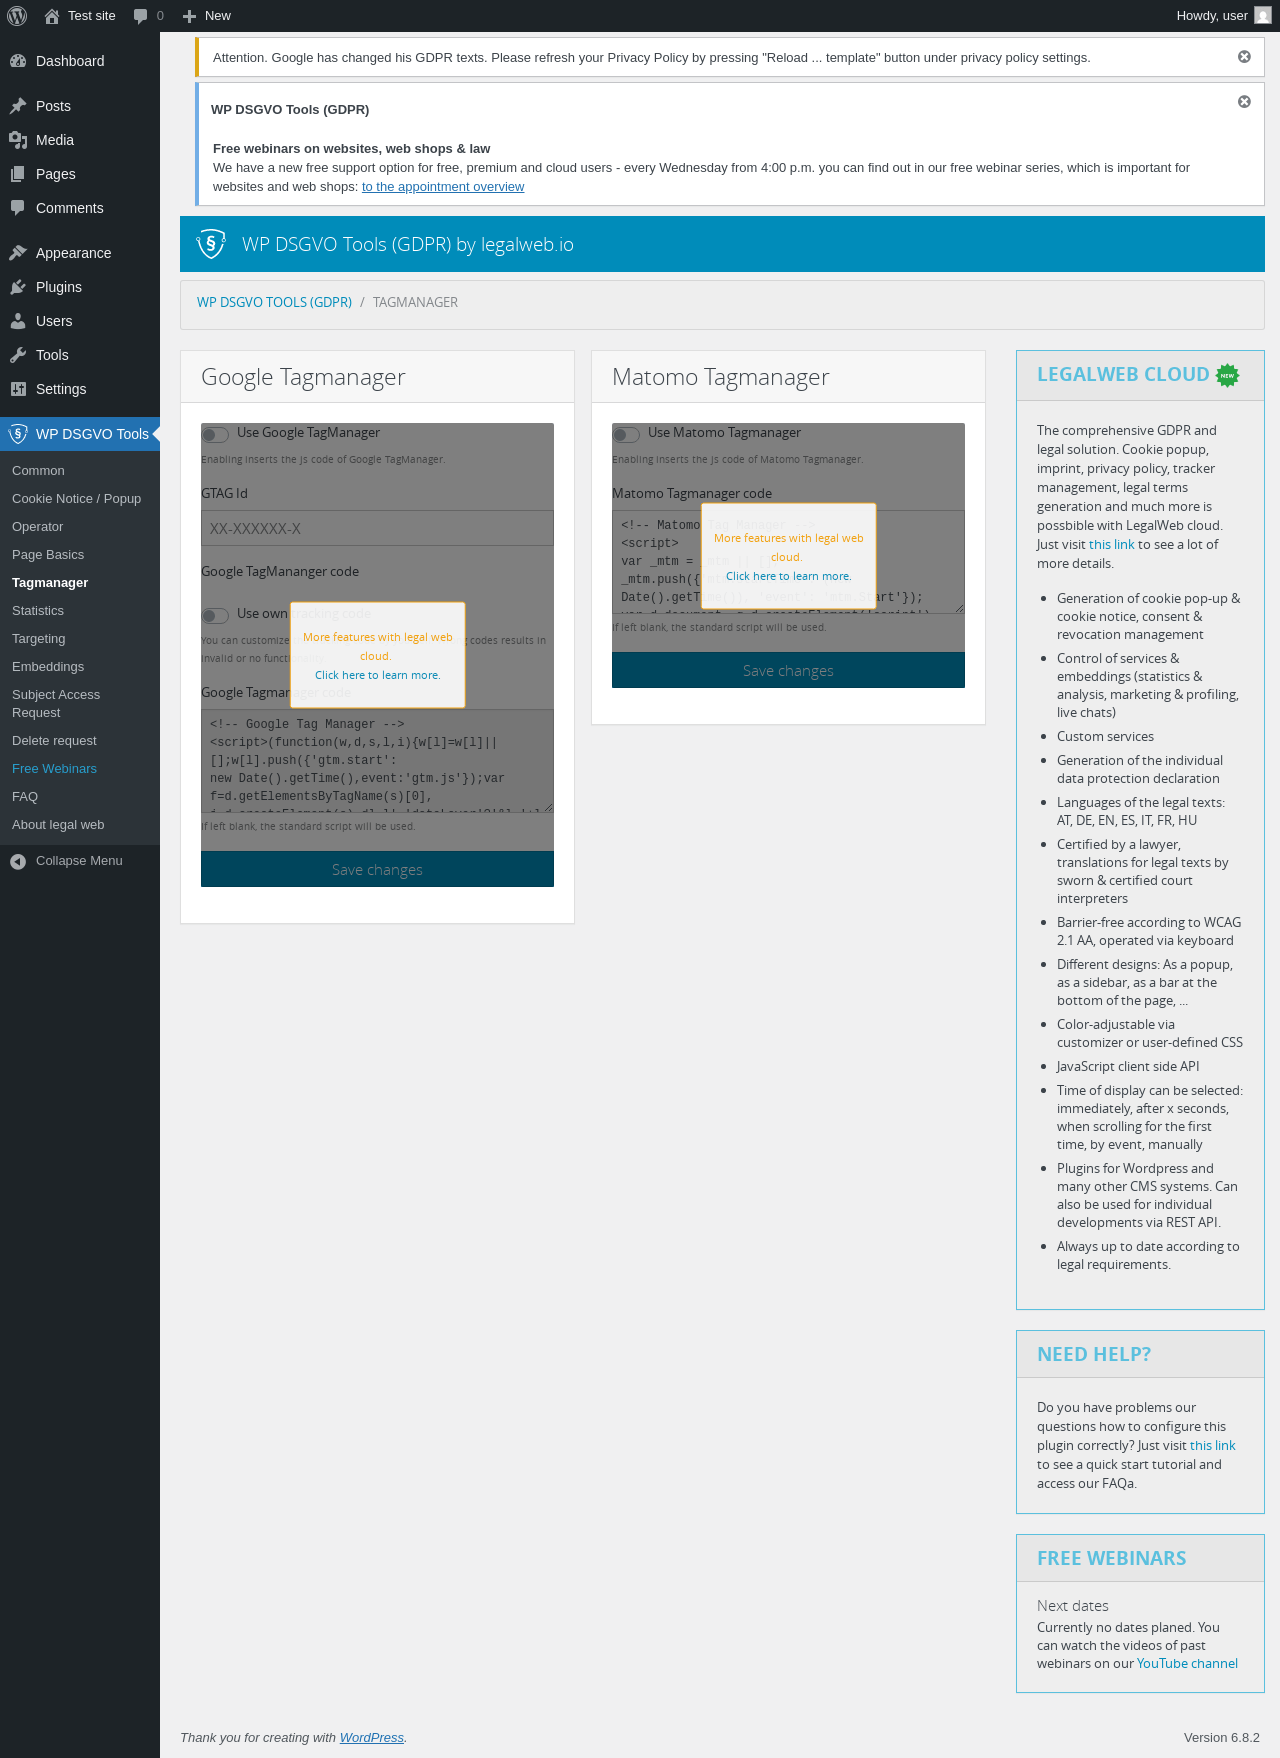1280x1758 pixels.
Task: Visit the YouTube channel link
Action: pyautogui.click(x=1187, y=1664)
